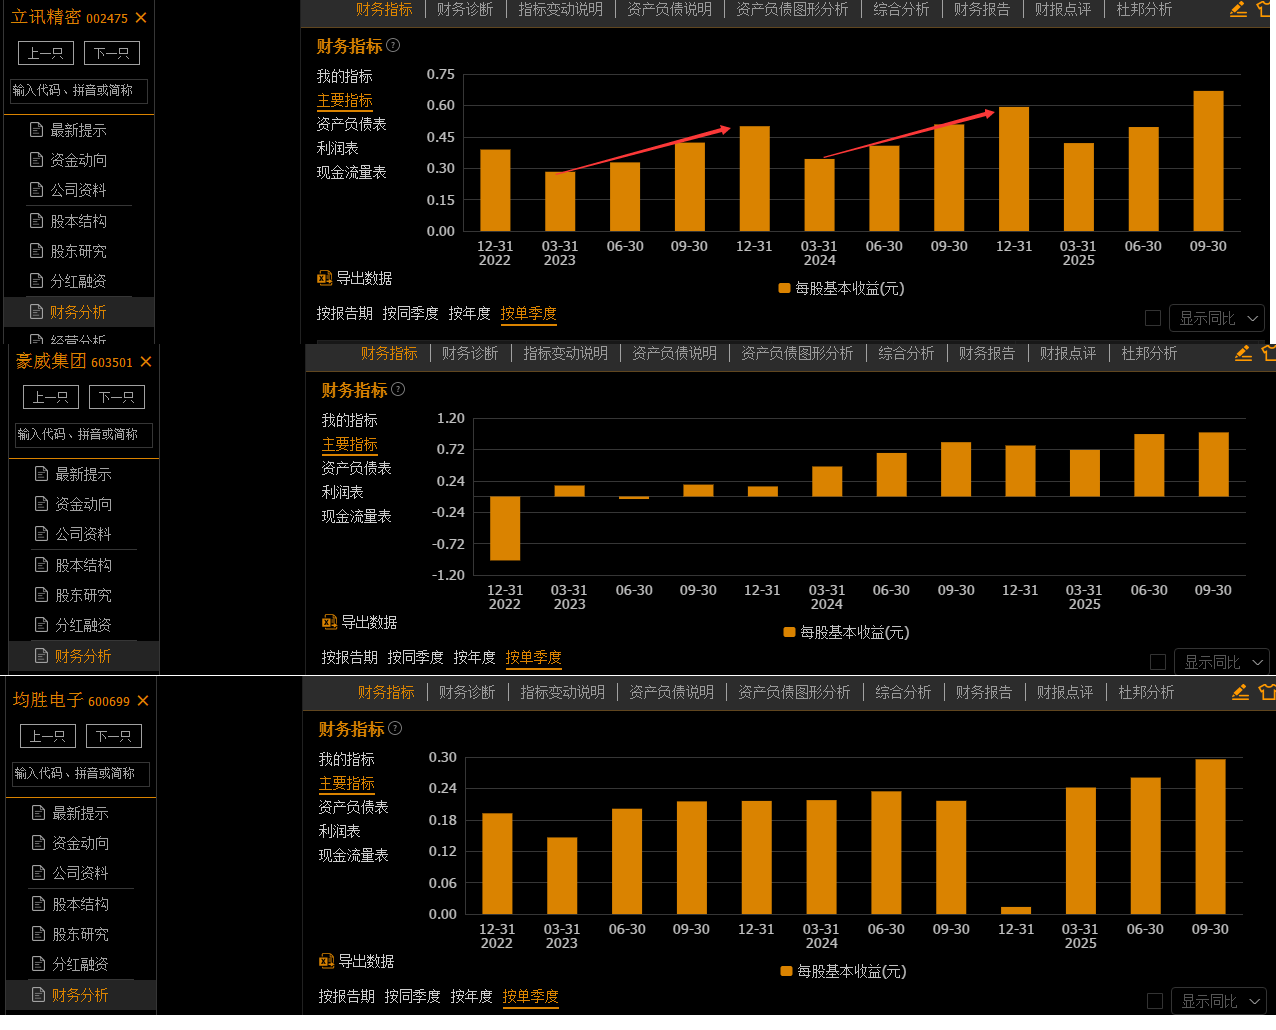Open 显示同比 dropdown in 立讯精密 panel
Viewport: 1276px width, 1030px height.
1217,318
